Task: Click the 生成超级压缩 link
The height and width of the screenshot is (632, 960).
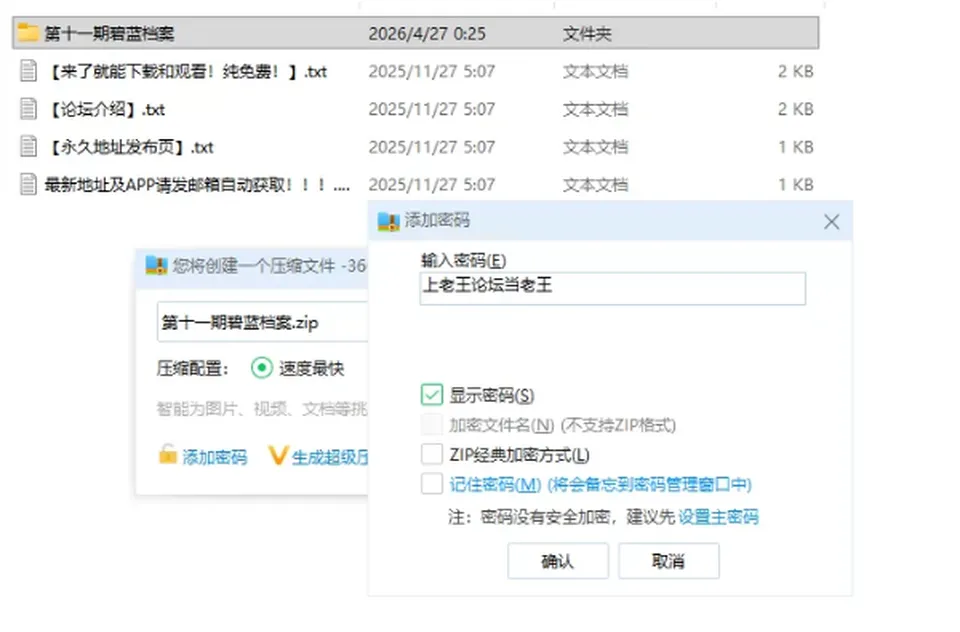Action: pyautogui.click(x=330, y=457)
